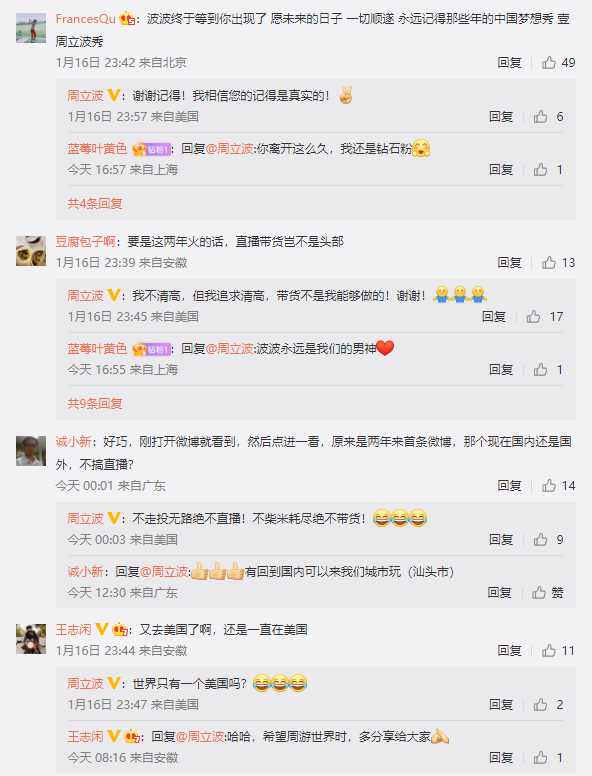Open FrancesQu's profile avatar
Viewport: 592px width, 776px height.
(31, 28)
